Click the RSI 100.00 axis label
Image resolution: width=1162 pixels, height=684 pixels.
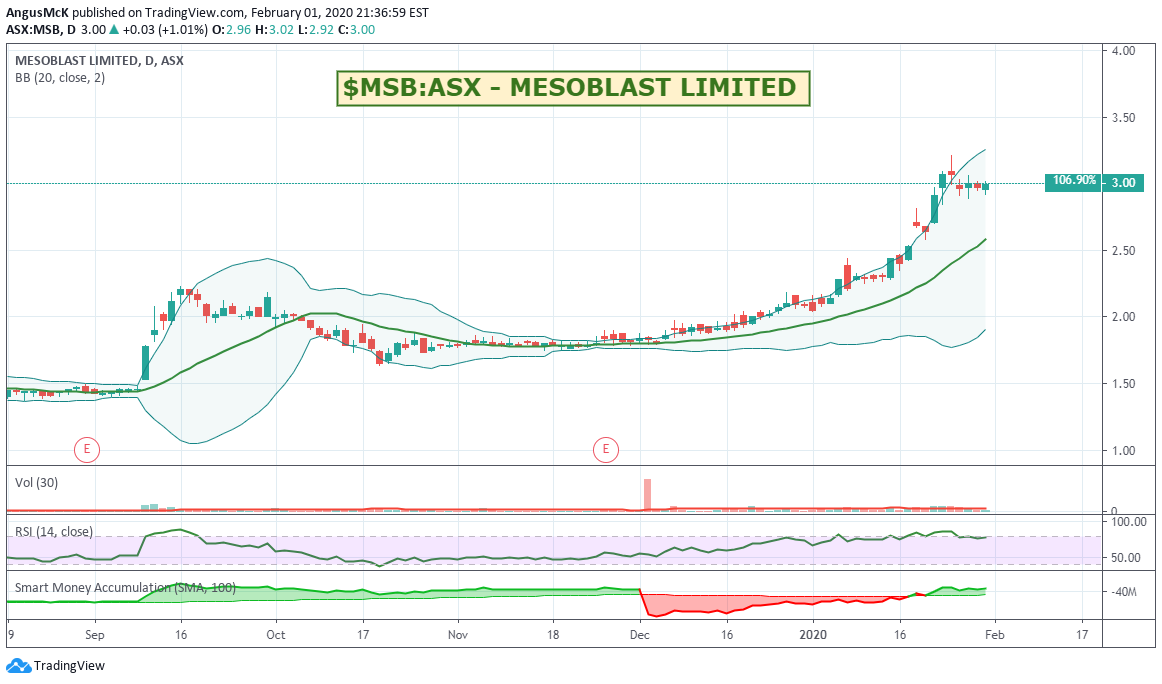(x=1128, y=522)
